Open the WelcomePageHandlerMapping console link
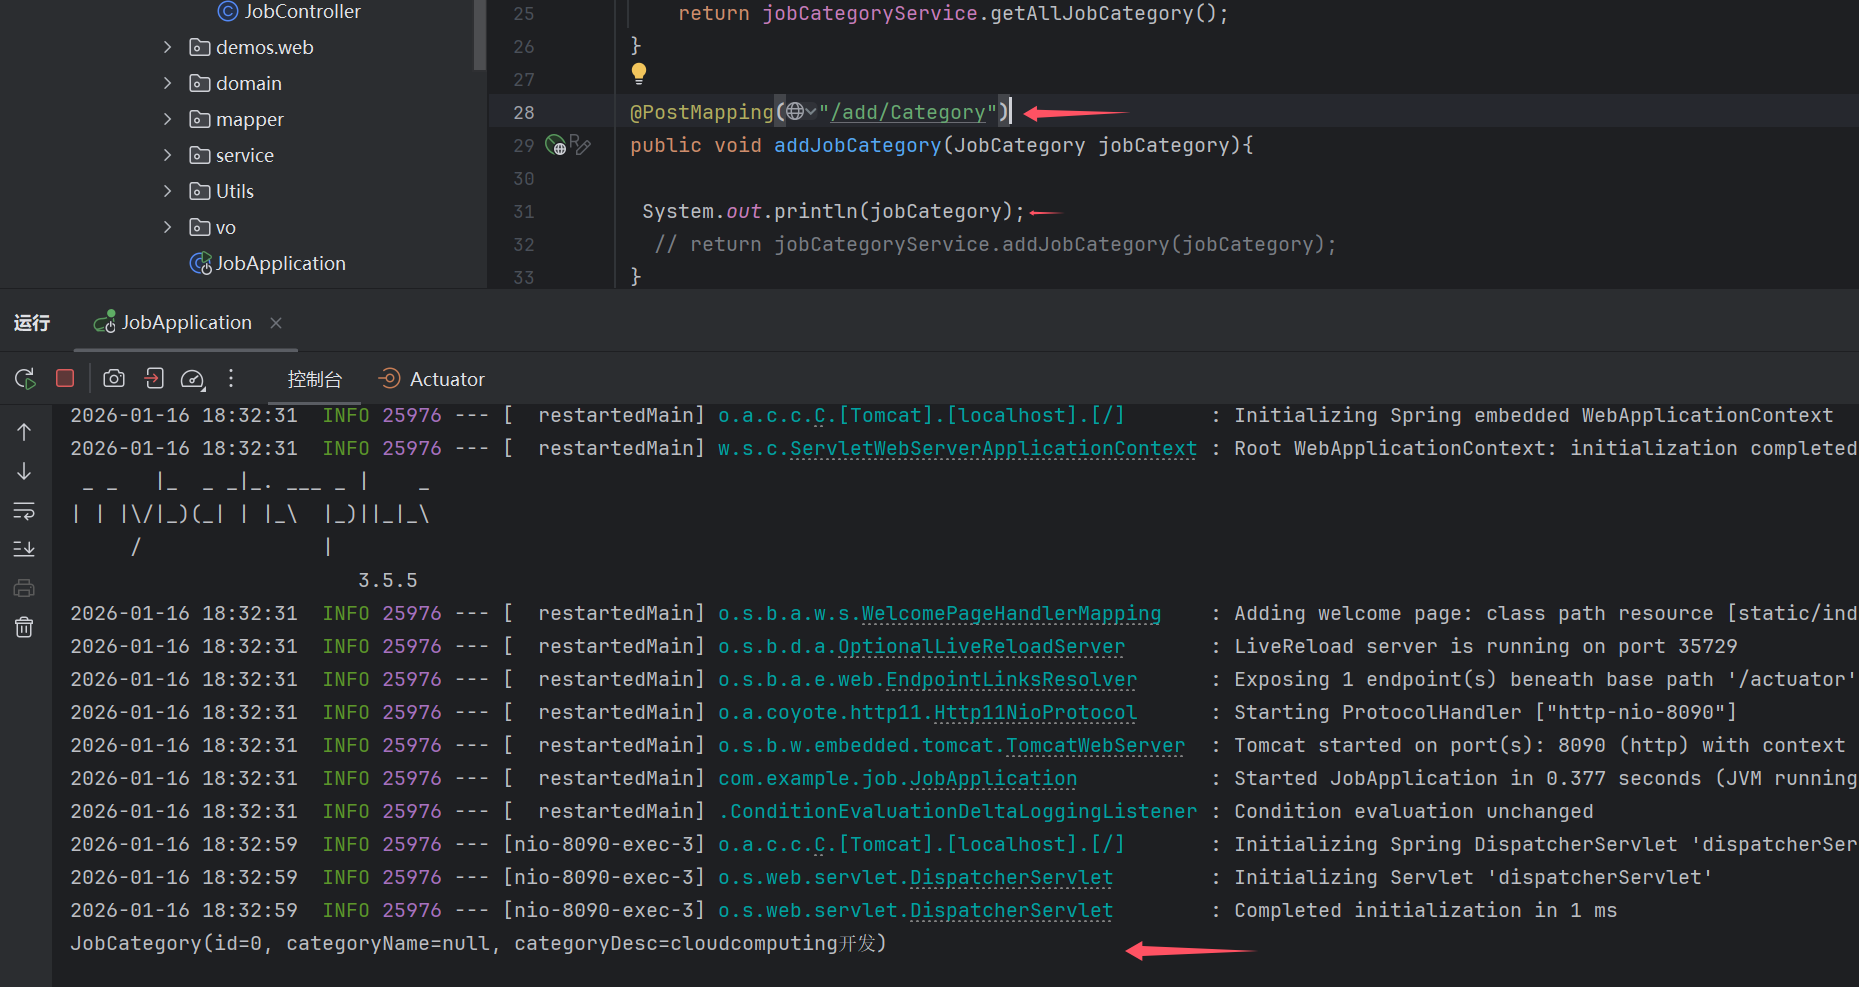 click(1011, 613)
